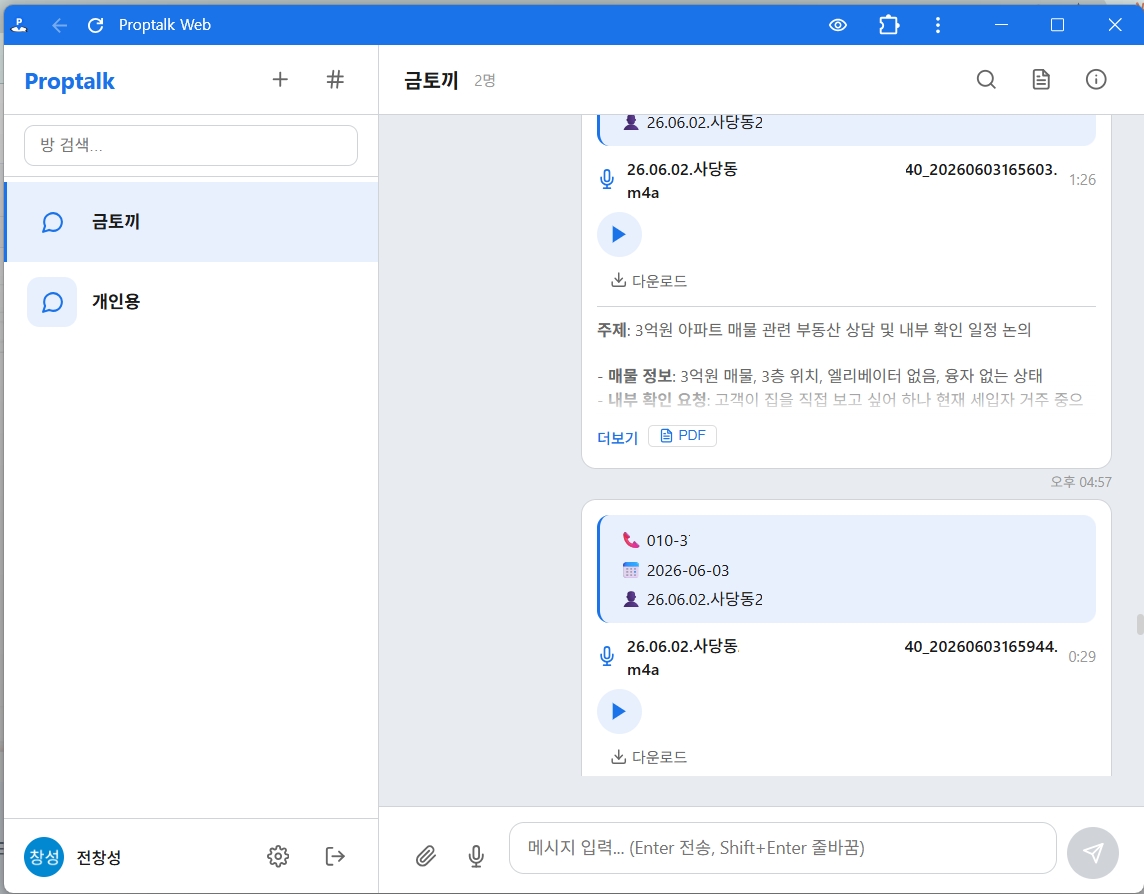Download the 40_20260603165603 m4a file
This screenshot has height=894, width=1144.
coord(649,281)
